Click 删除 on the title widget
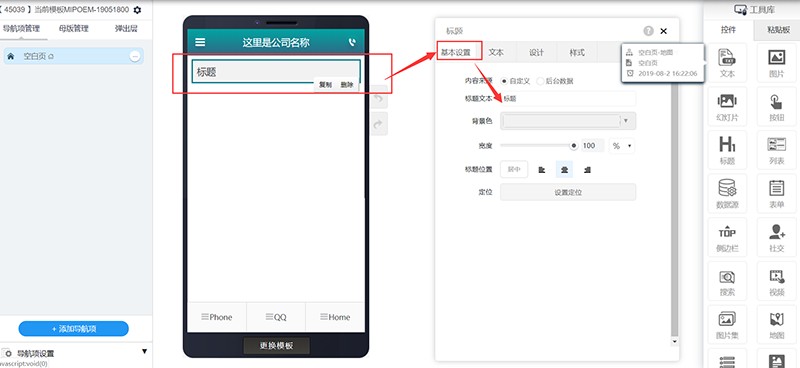 [x=347, y=85]
